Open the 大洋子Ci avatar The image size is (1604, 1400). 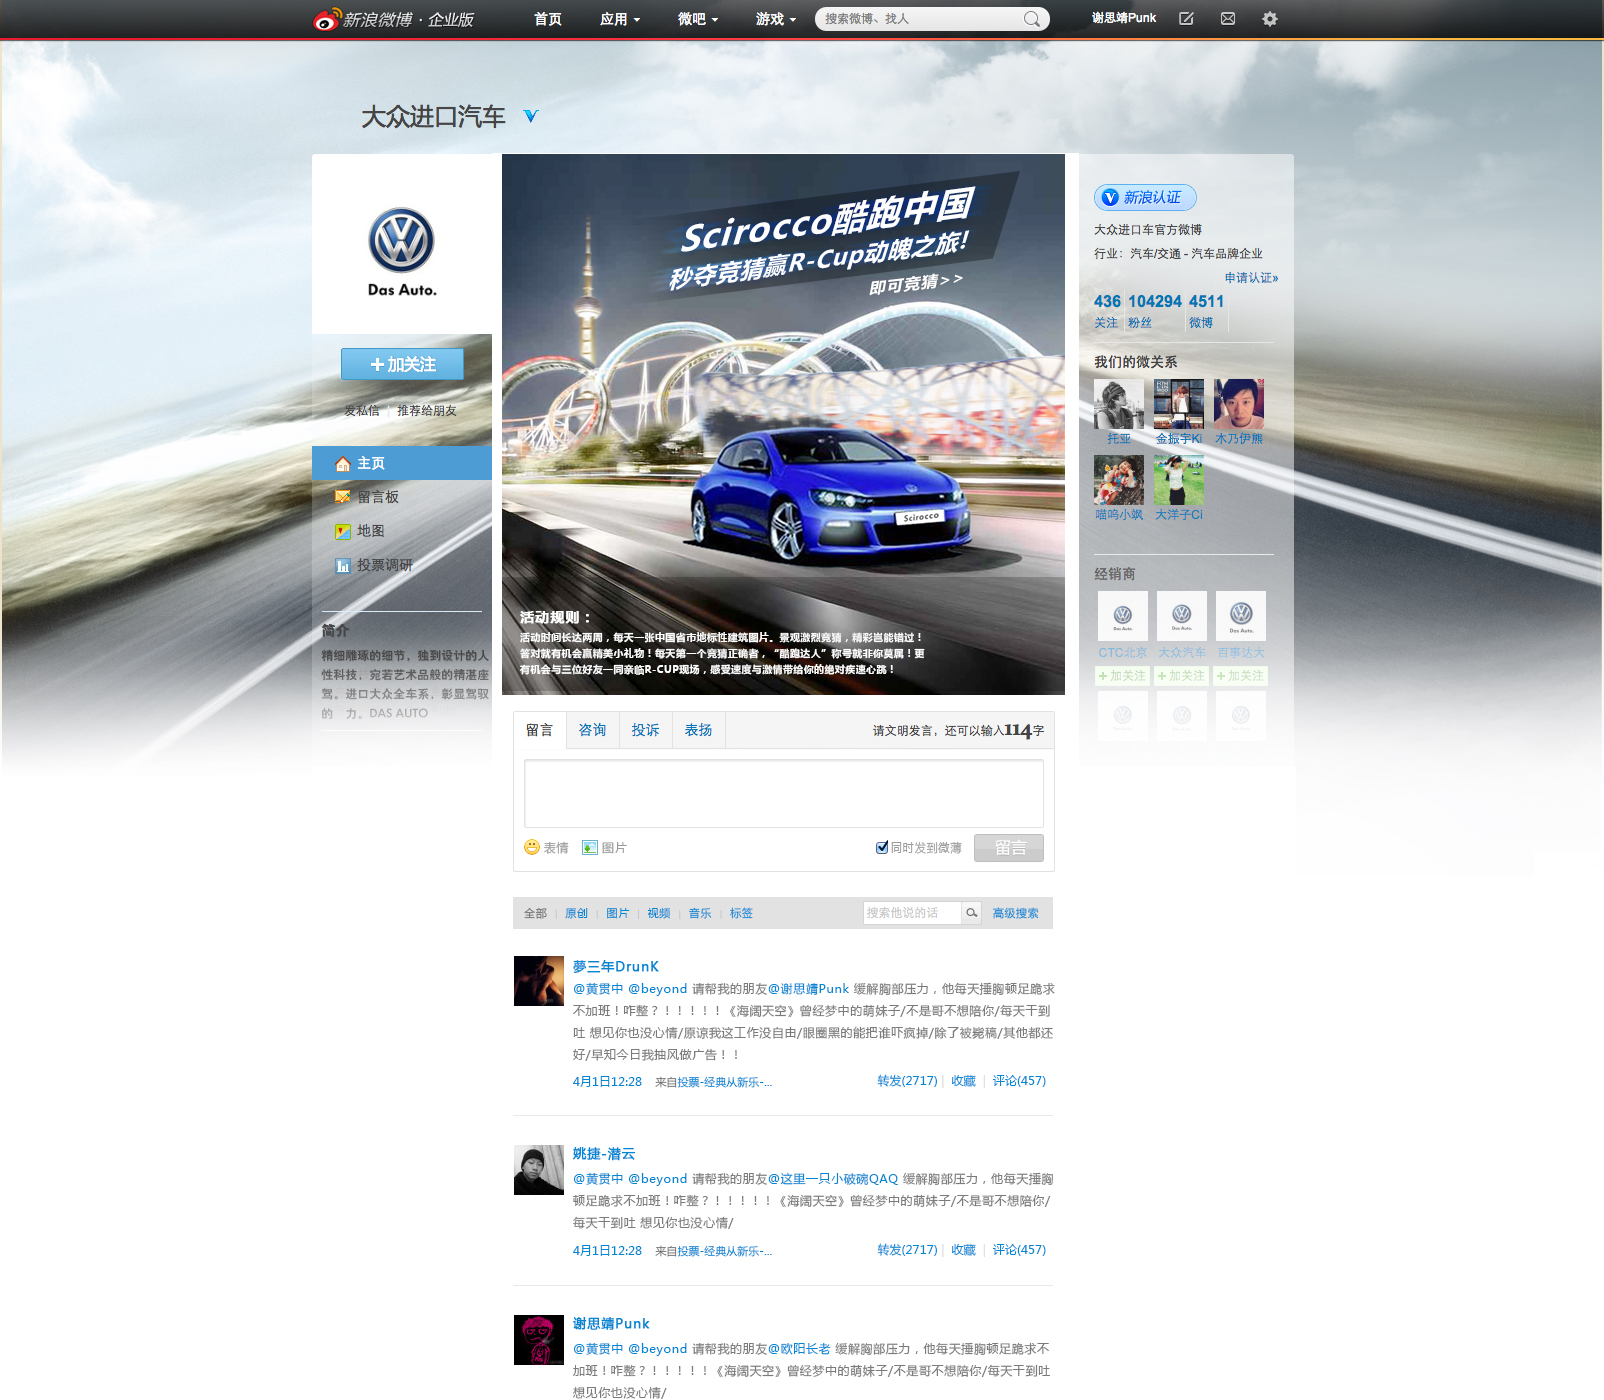[x=1179, y=480]
